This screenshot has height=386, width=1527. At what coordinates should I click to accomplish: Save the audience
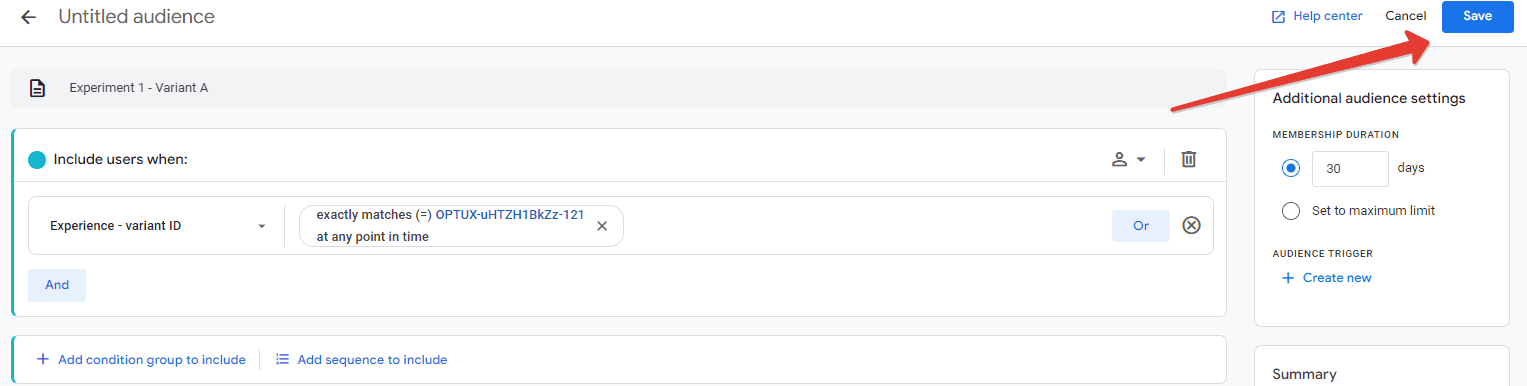(1478, 17)
